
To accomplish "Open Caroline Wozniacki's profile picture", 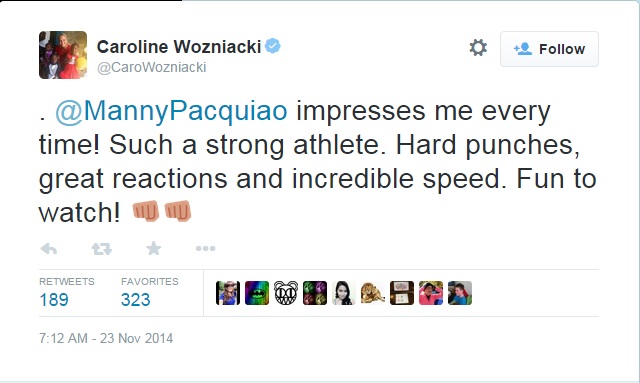I will [63, 55].
